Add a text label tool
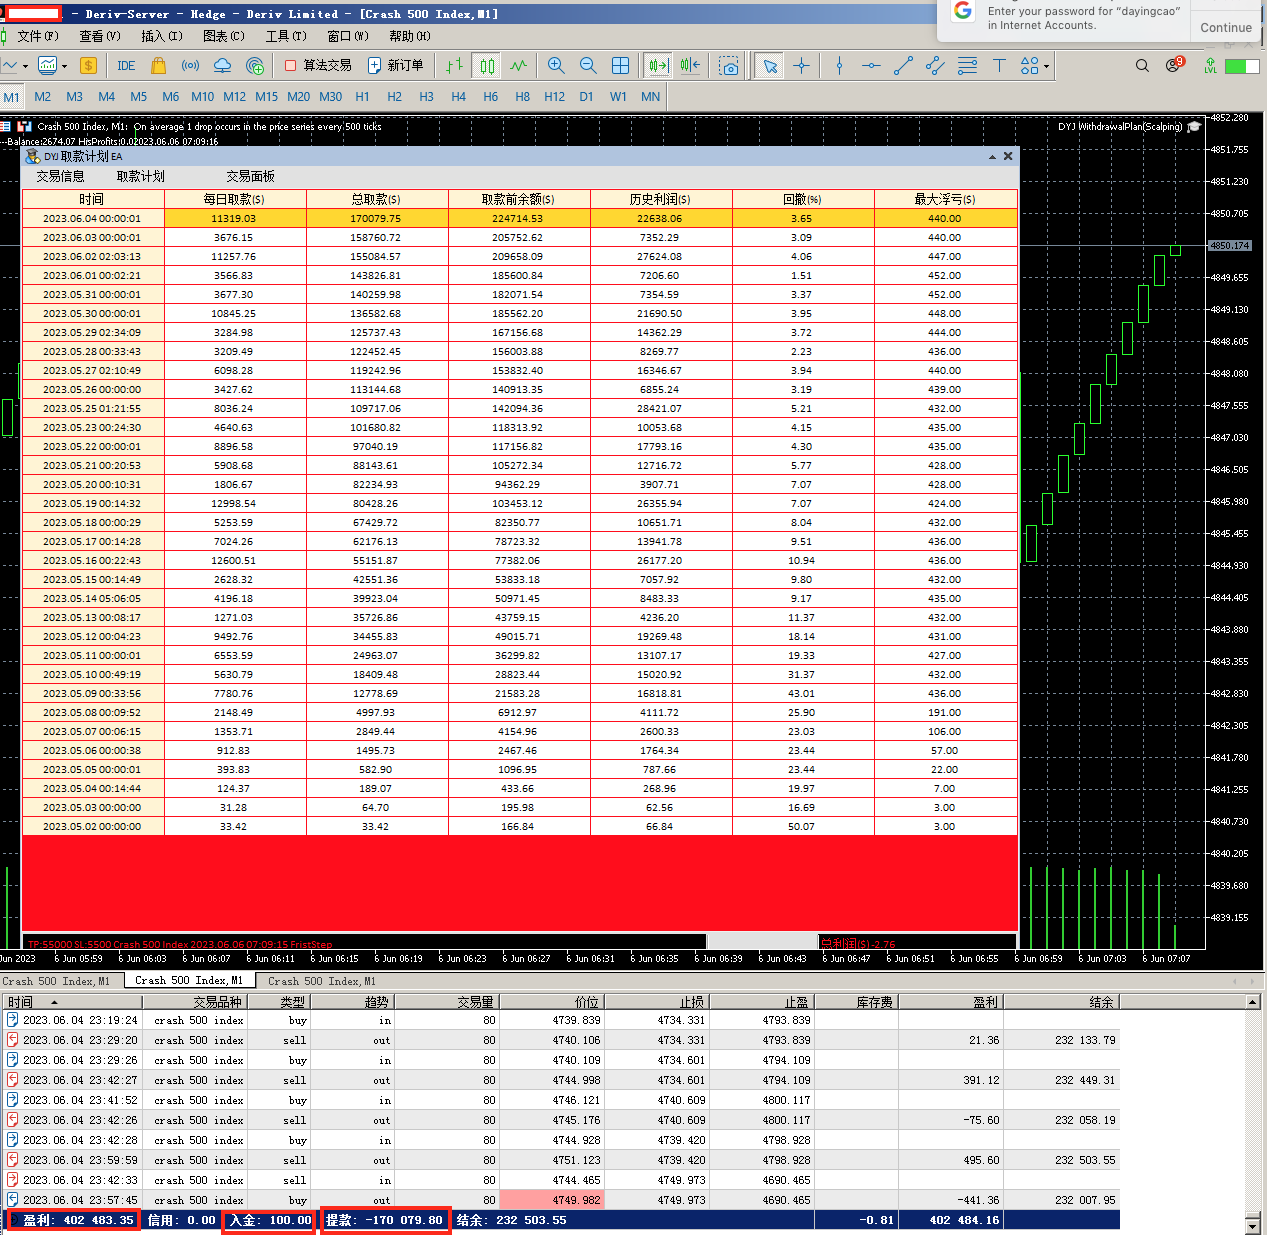The height and width of the screenshot is (1235, 1267). [x=998, y=66]
